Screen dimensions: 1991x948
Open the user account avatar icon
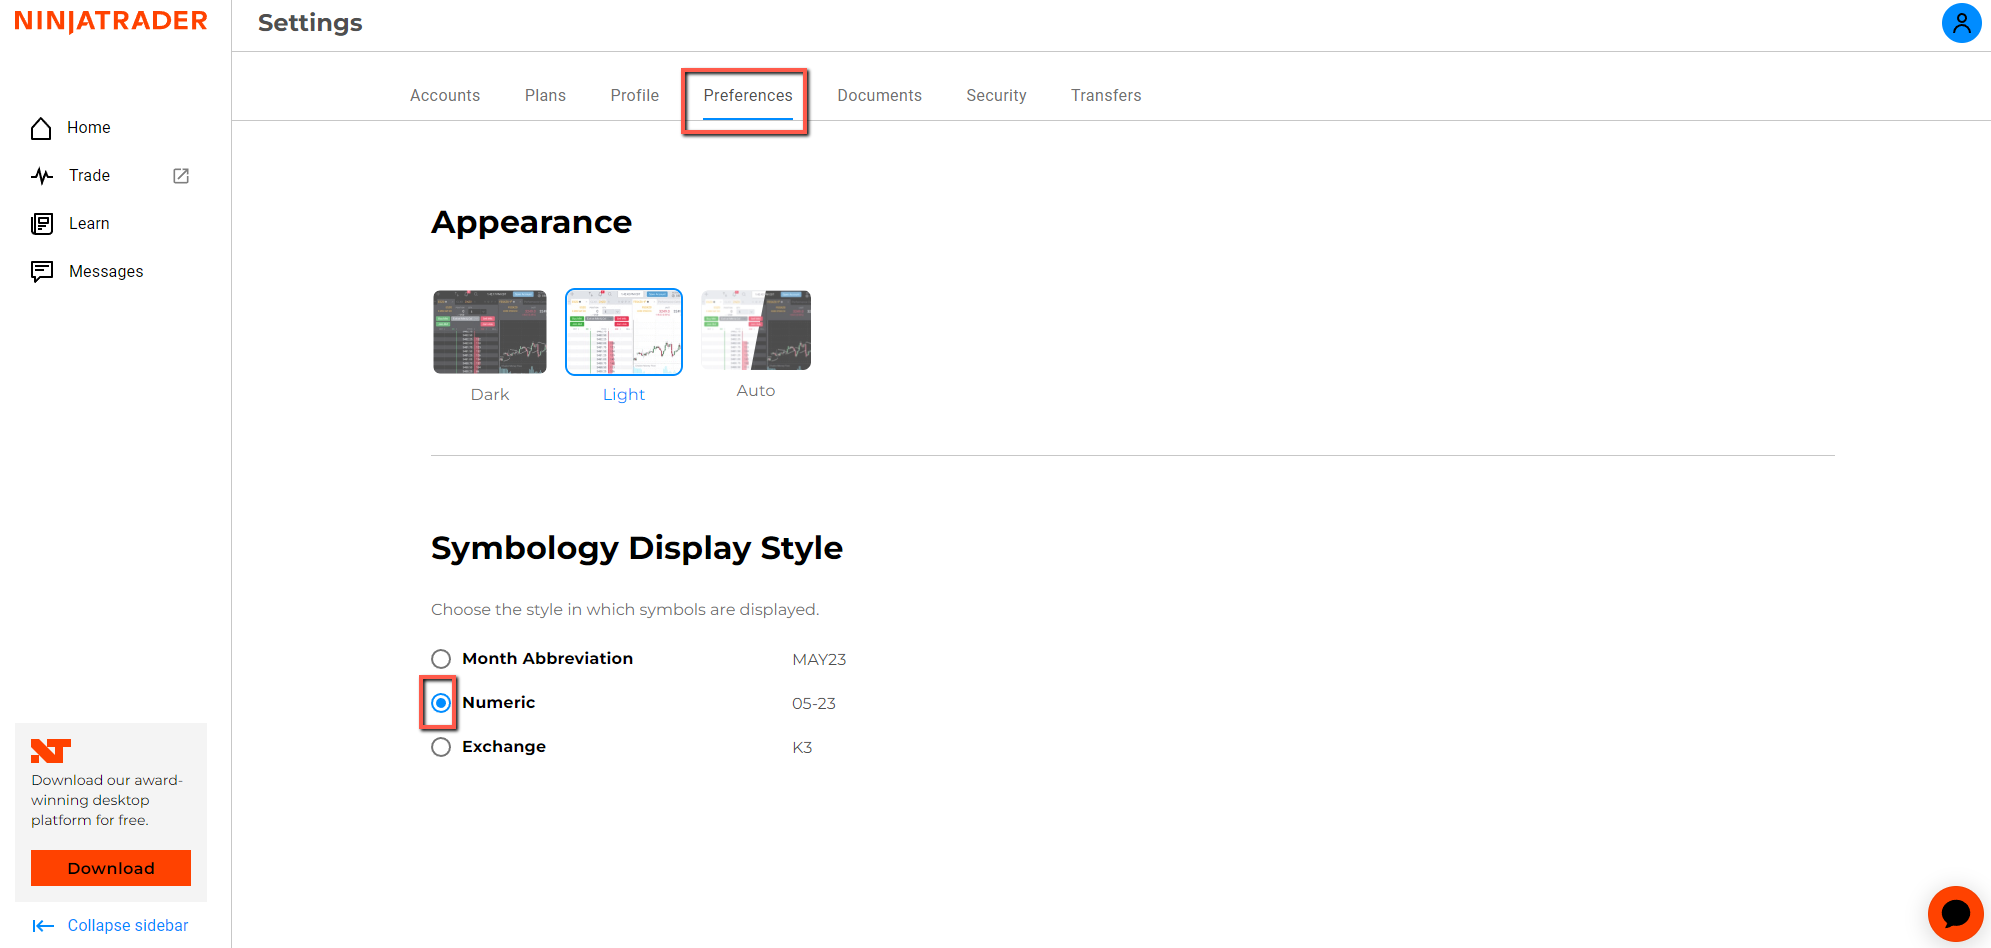pyautogui.click(x=1961, y=23)
